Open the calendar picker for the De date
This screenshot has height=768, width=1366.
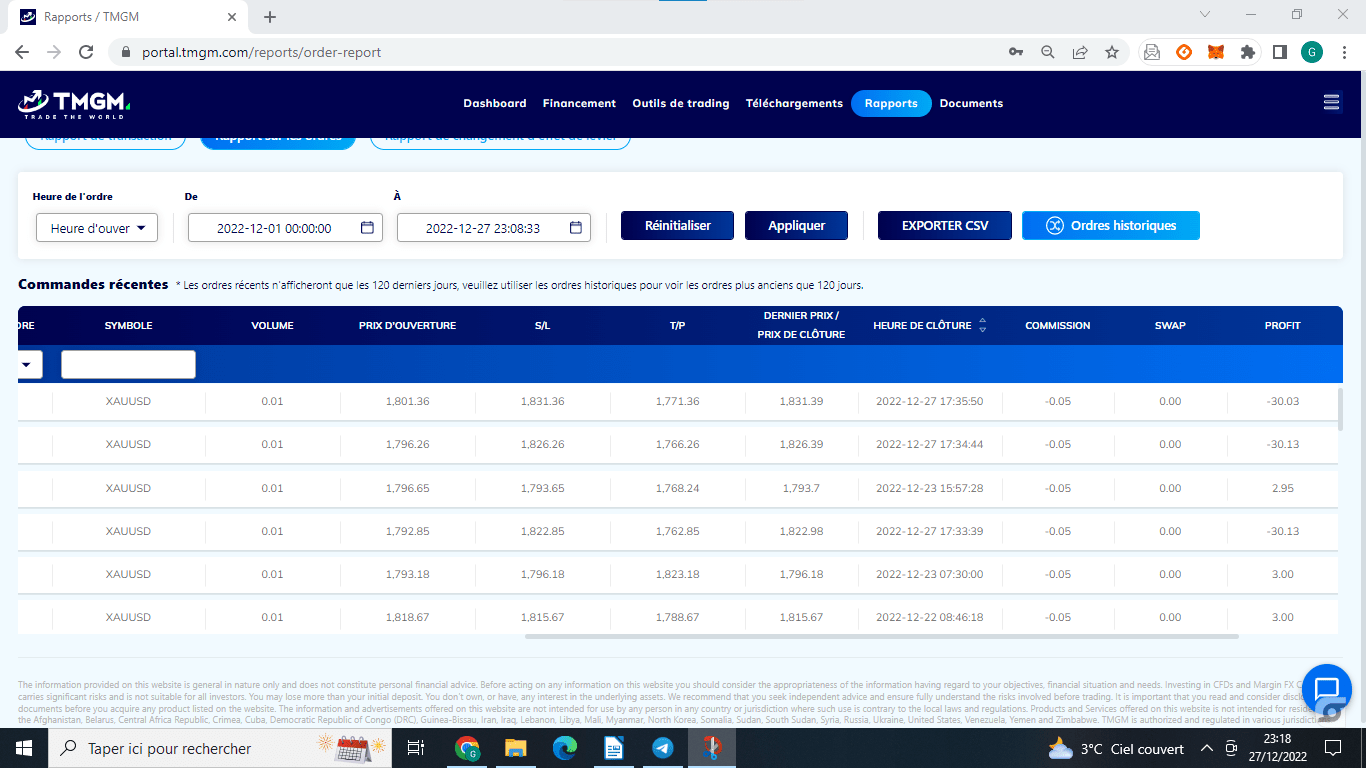pos(367,228)
